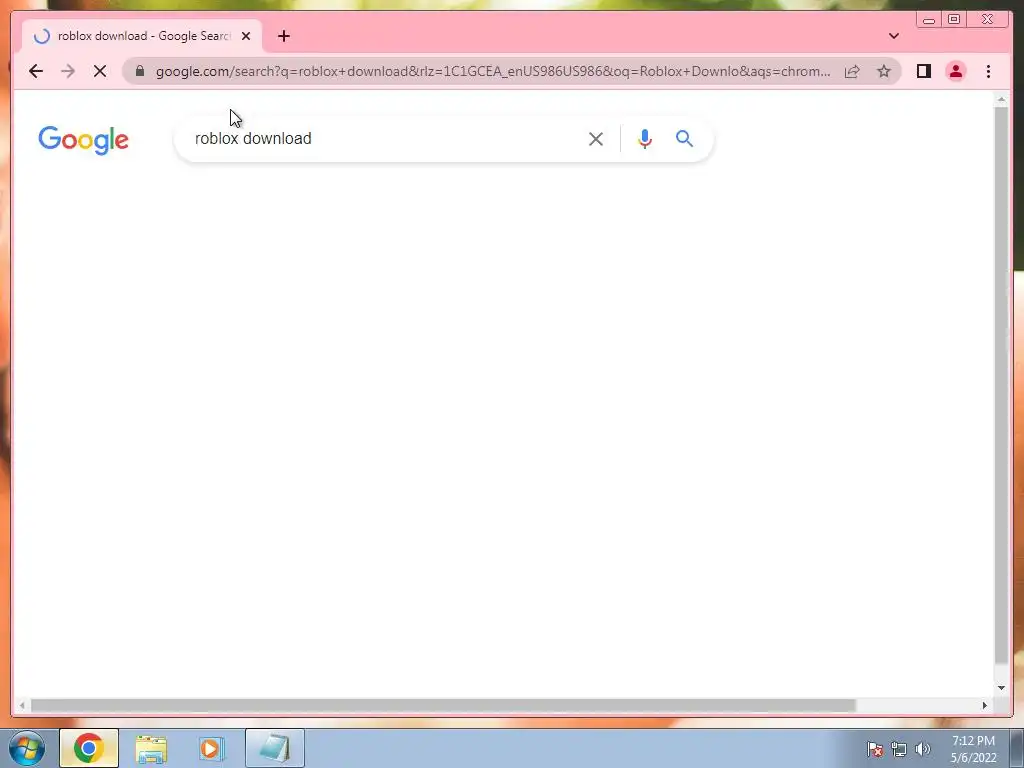Screen dimensions: 1024x768
Task: Click into the roblox download search field
Action: [385, 138]
